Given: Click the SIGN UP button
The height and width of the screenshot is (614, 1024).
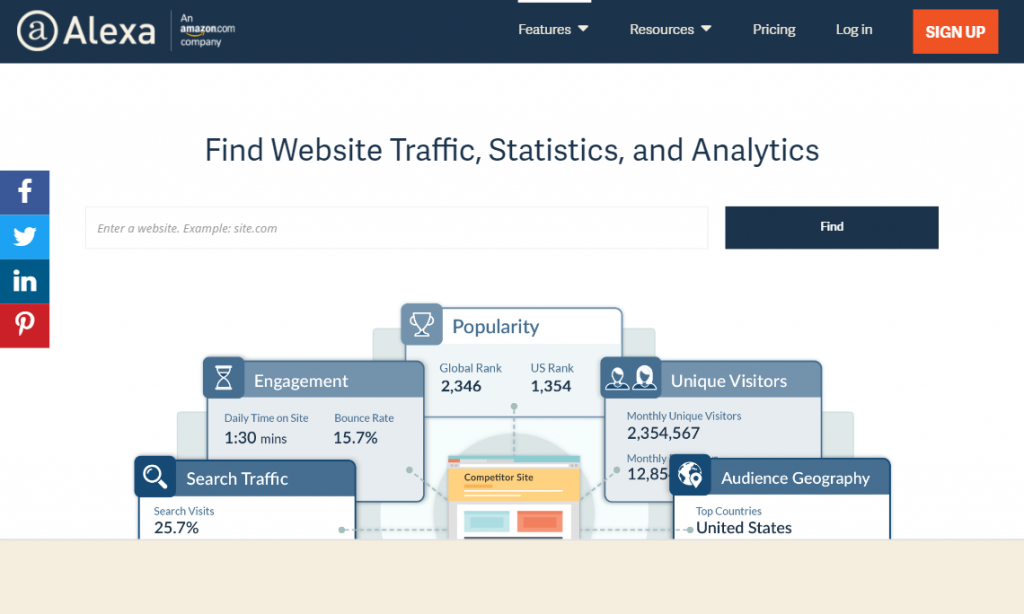Looking at the screenshot, I should coord(955,31).
